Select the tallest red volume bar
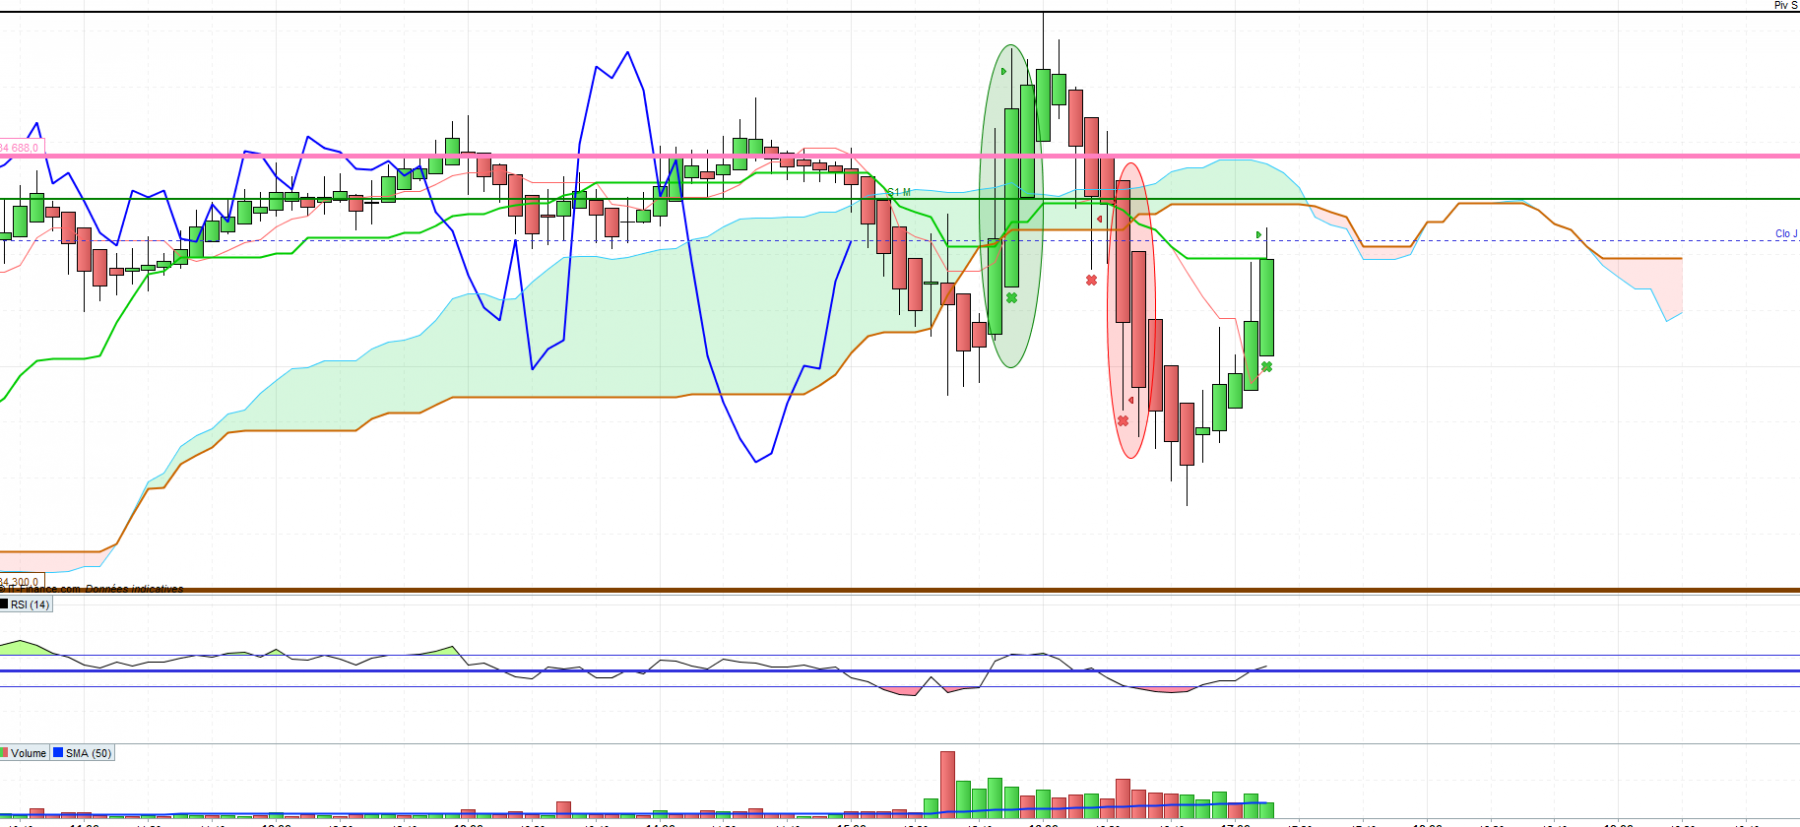 948,785
